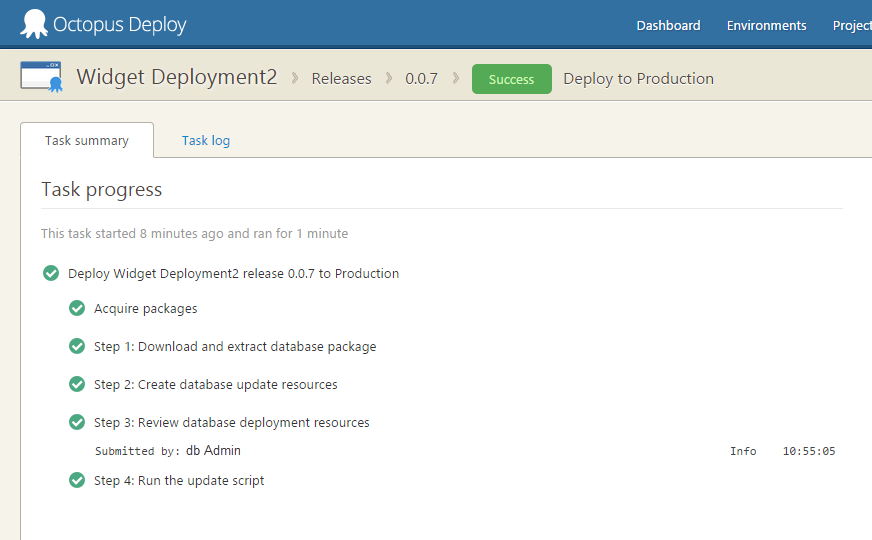Expand Step 4: Run the update script

pos(179,481)
